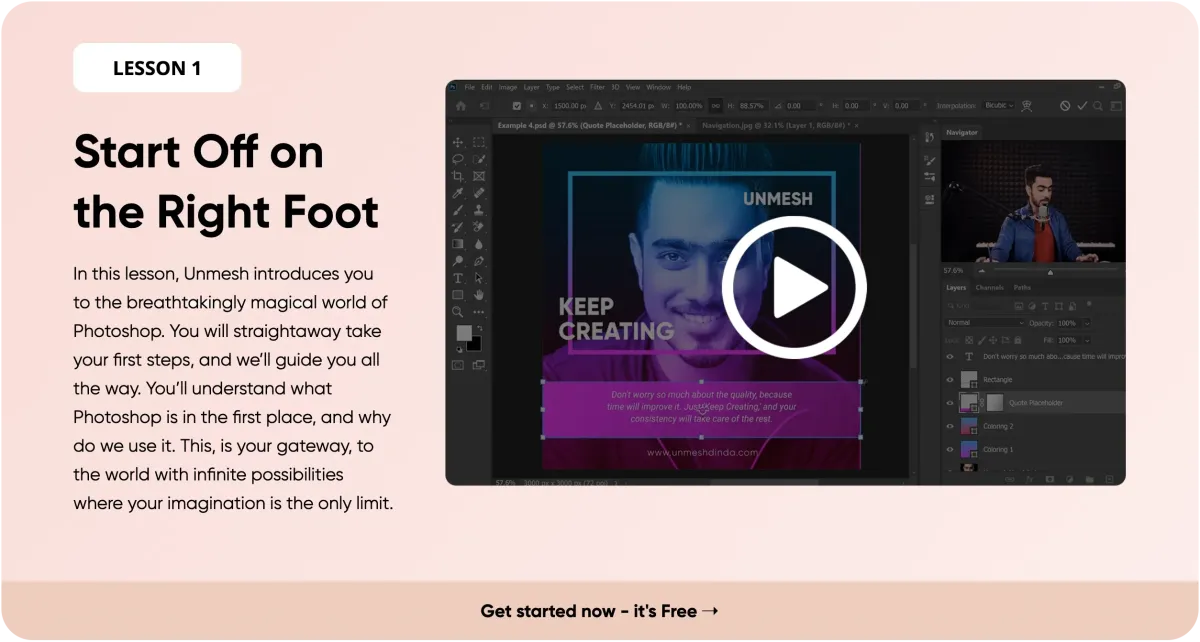This screenshot has width=1200, height=642.
Task: Hide the Rectangle layer
Action: [950, 380]
